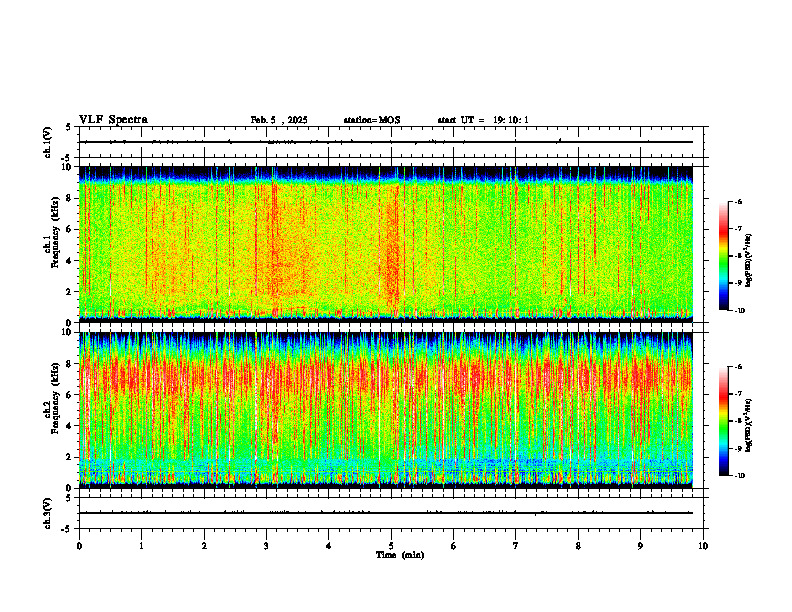Click the "-6" value on the ch.1 colorbar
The width and height of the screenshot is (792, 612).
(x=738, y=201)
